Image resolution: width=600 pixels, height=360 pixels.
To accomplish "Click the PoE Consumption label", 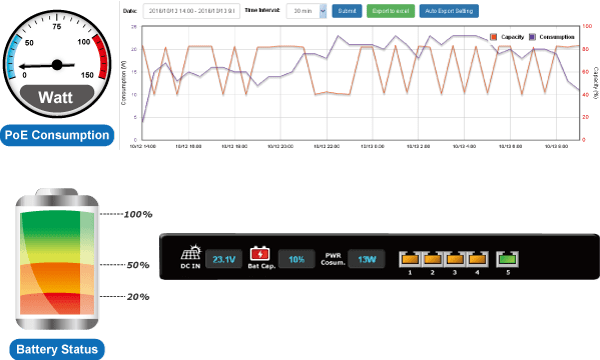I will [57, 135].
